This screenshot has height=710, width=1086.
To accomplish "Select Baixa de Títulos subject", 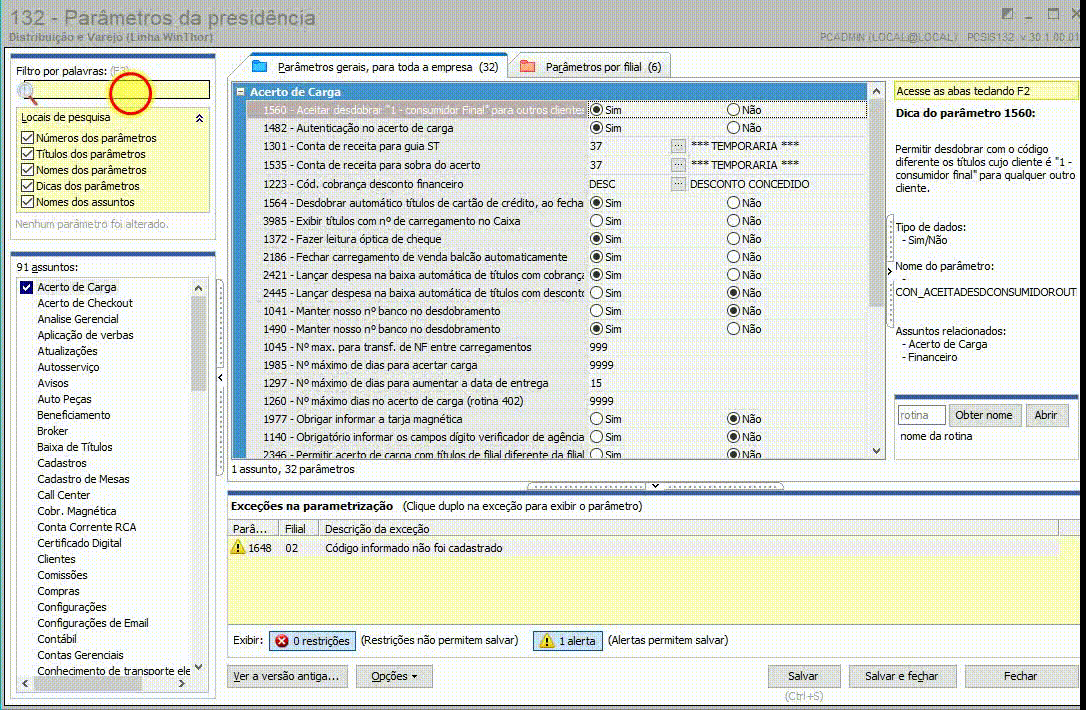I will [75, 447].
